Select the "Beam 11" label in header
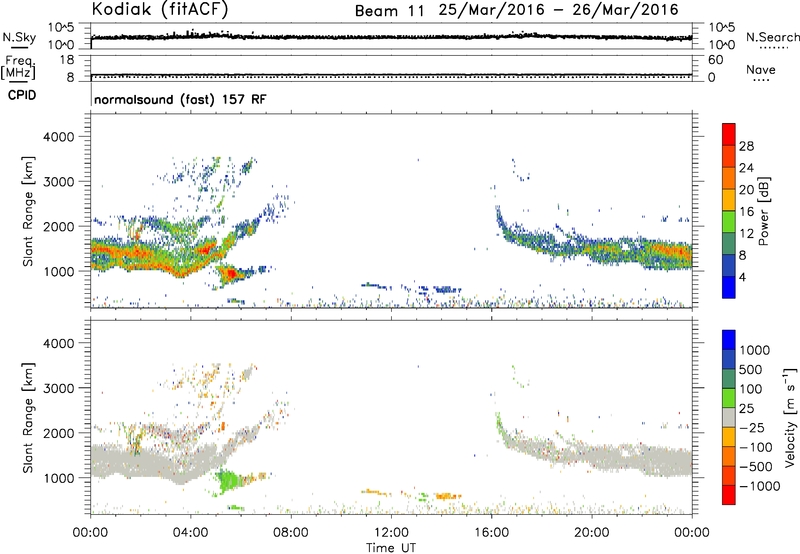Viewport: 800px width, 554px height. 389,11
